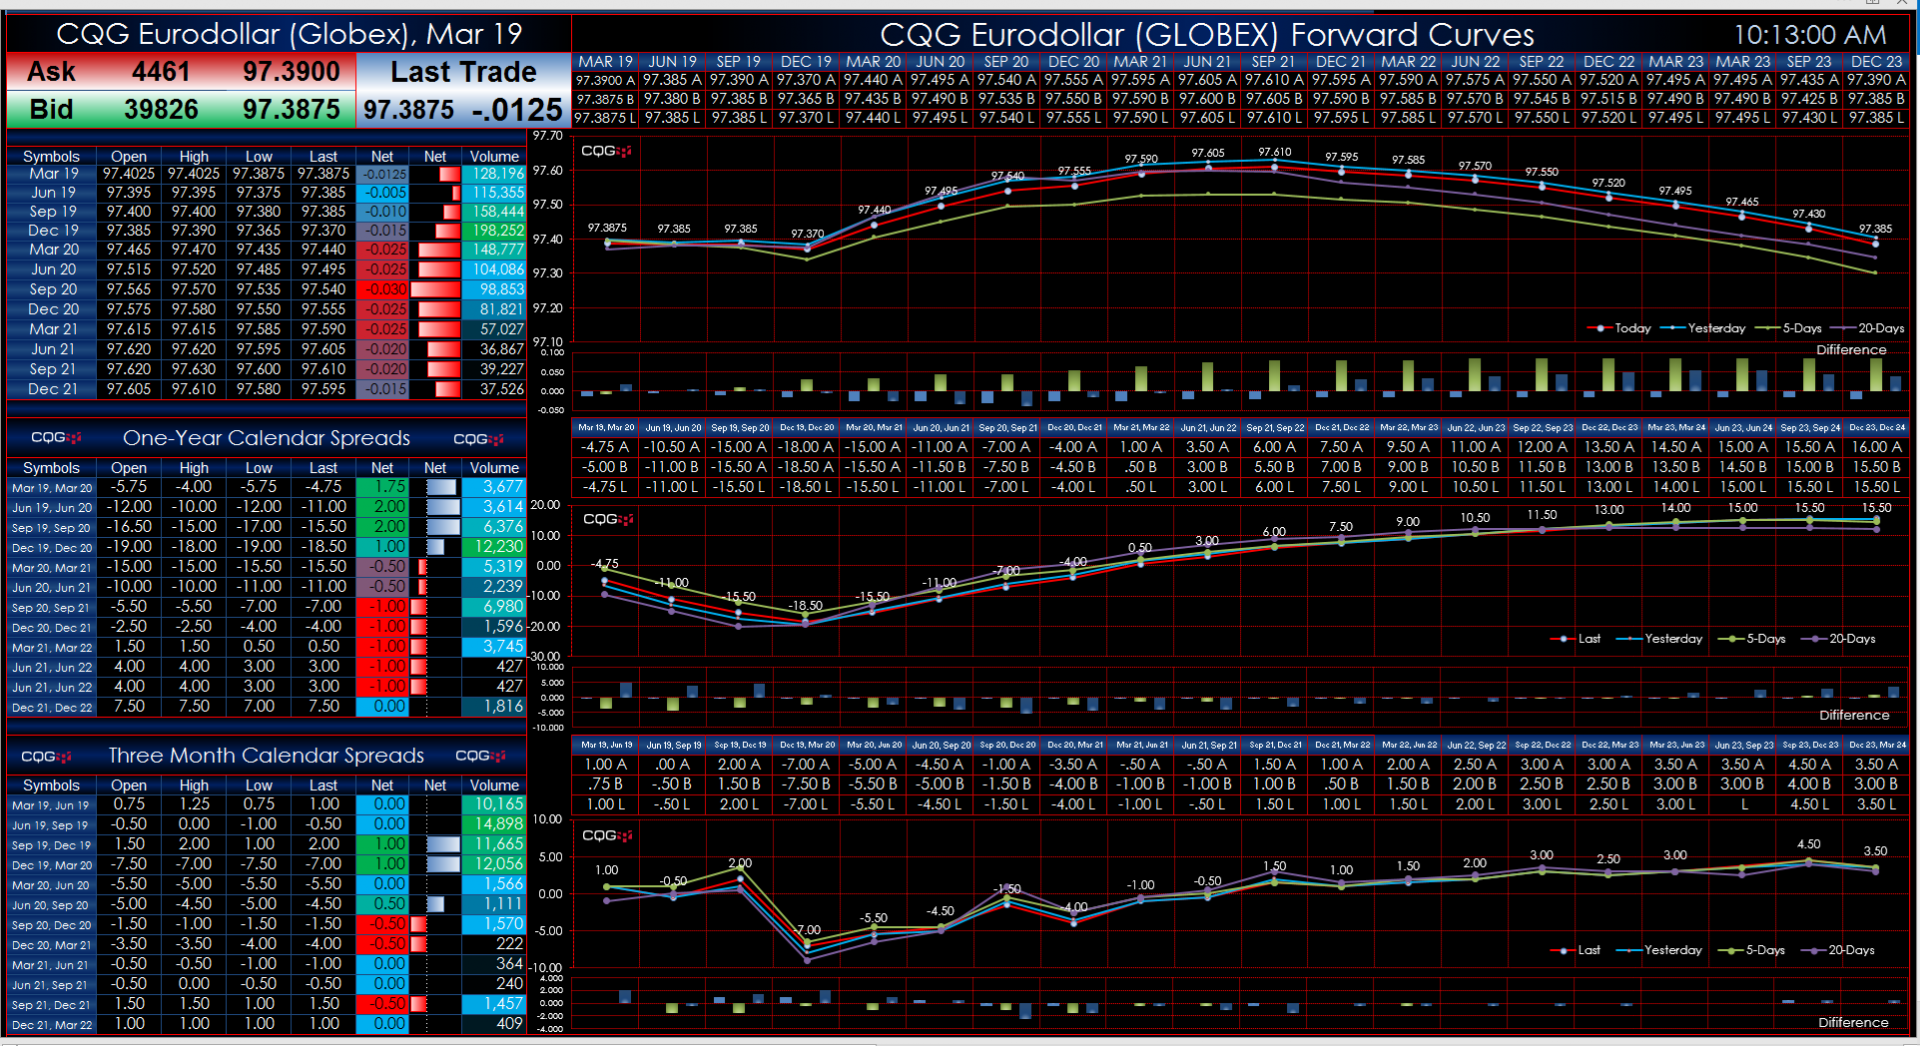Viewport: 1920px width, 1046px height.
Task: Select the Dec 19, Mar 20 three-month spread row
Action: point(266,864)
